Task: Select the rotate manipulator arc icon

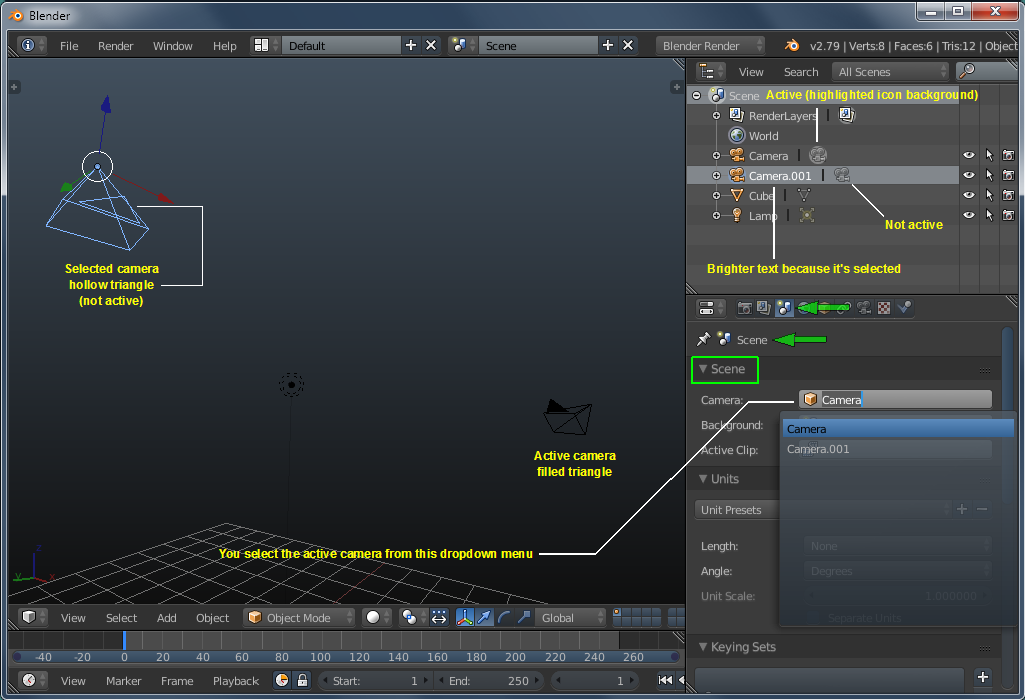Action: (504, 617)
